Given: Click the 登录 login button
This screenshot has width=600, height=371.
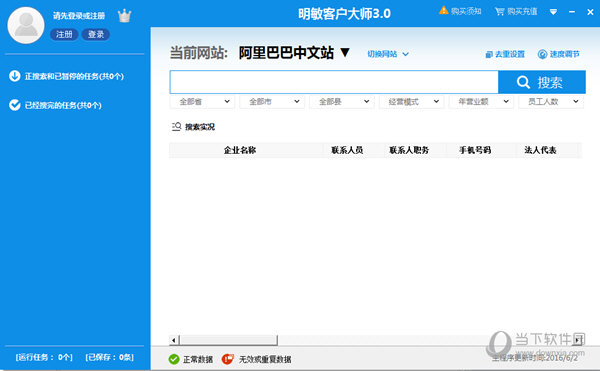Looking at the screenshot, I should [x=96, y=34].
